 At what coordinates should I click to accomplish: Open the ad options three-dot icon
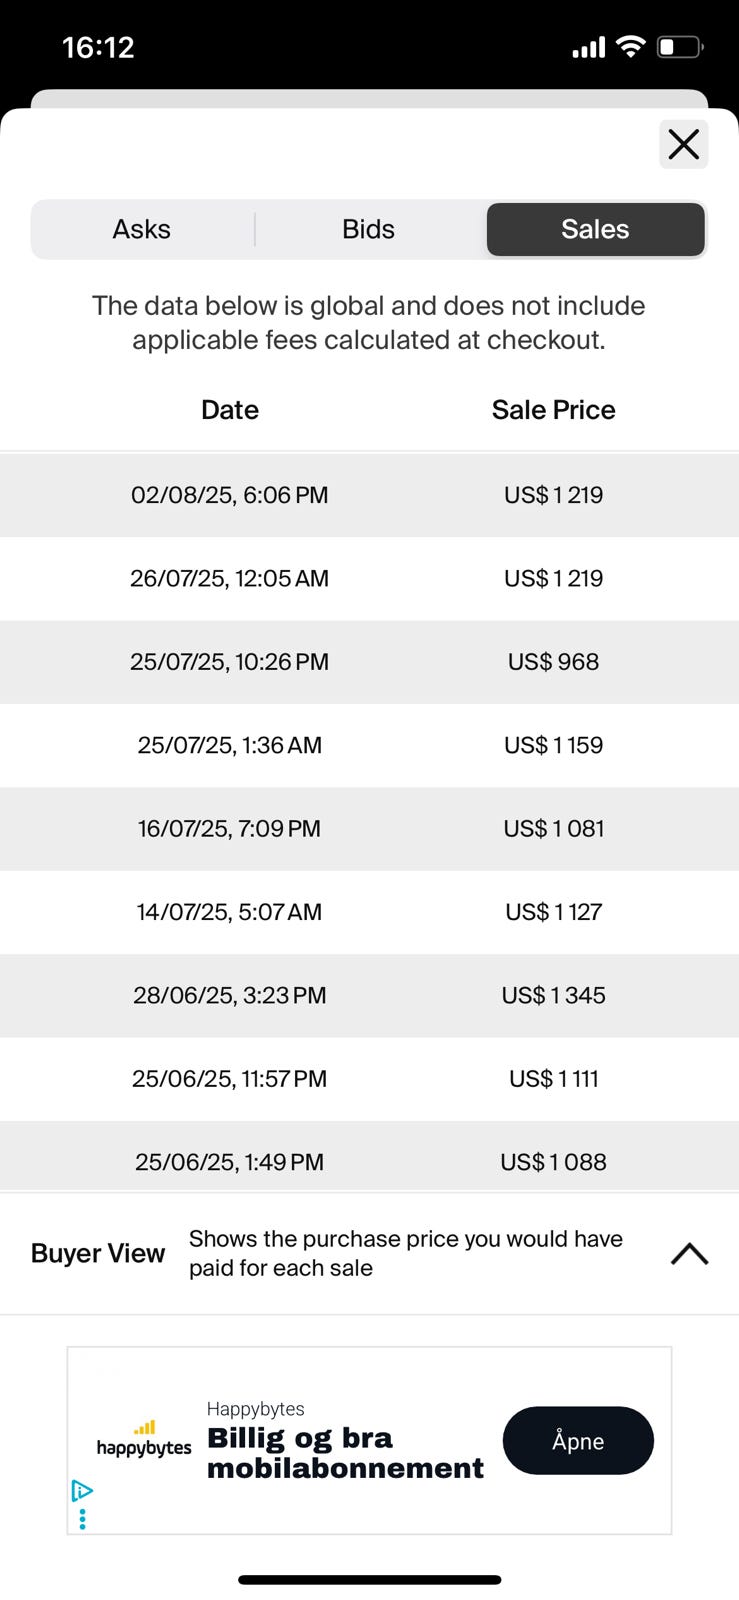(82, 1519)
